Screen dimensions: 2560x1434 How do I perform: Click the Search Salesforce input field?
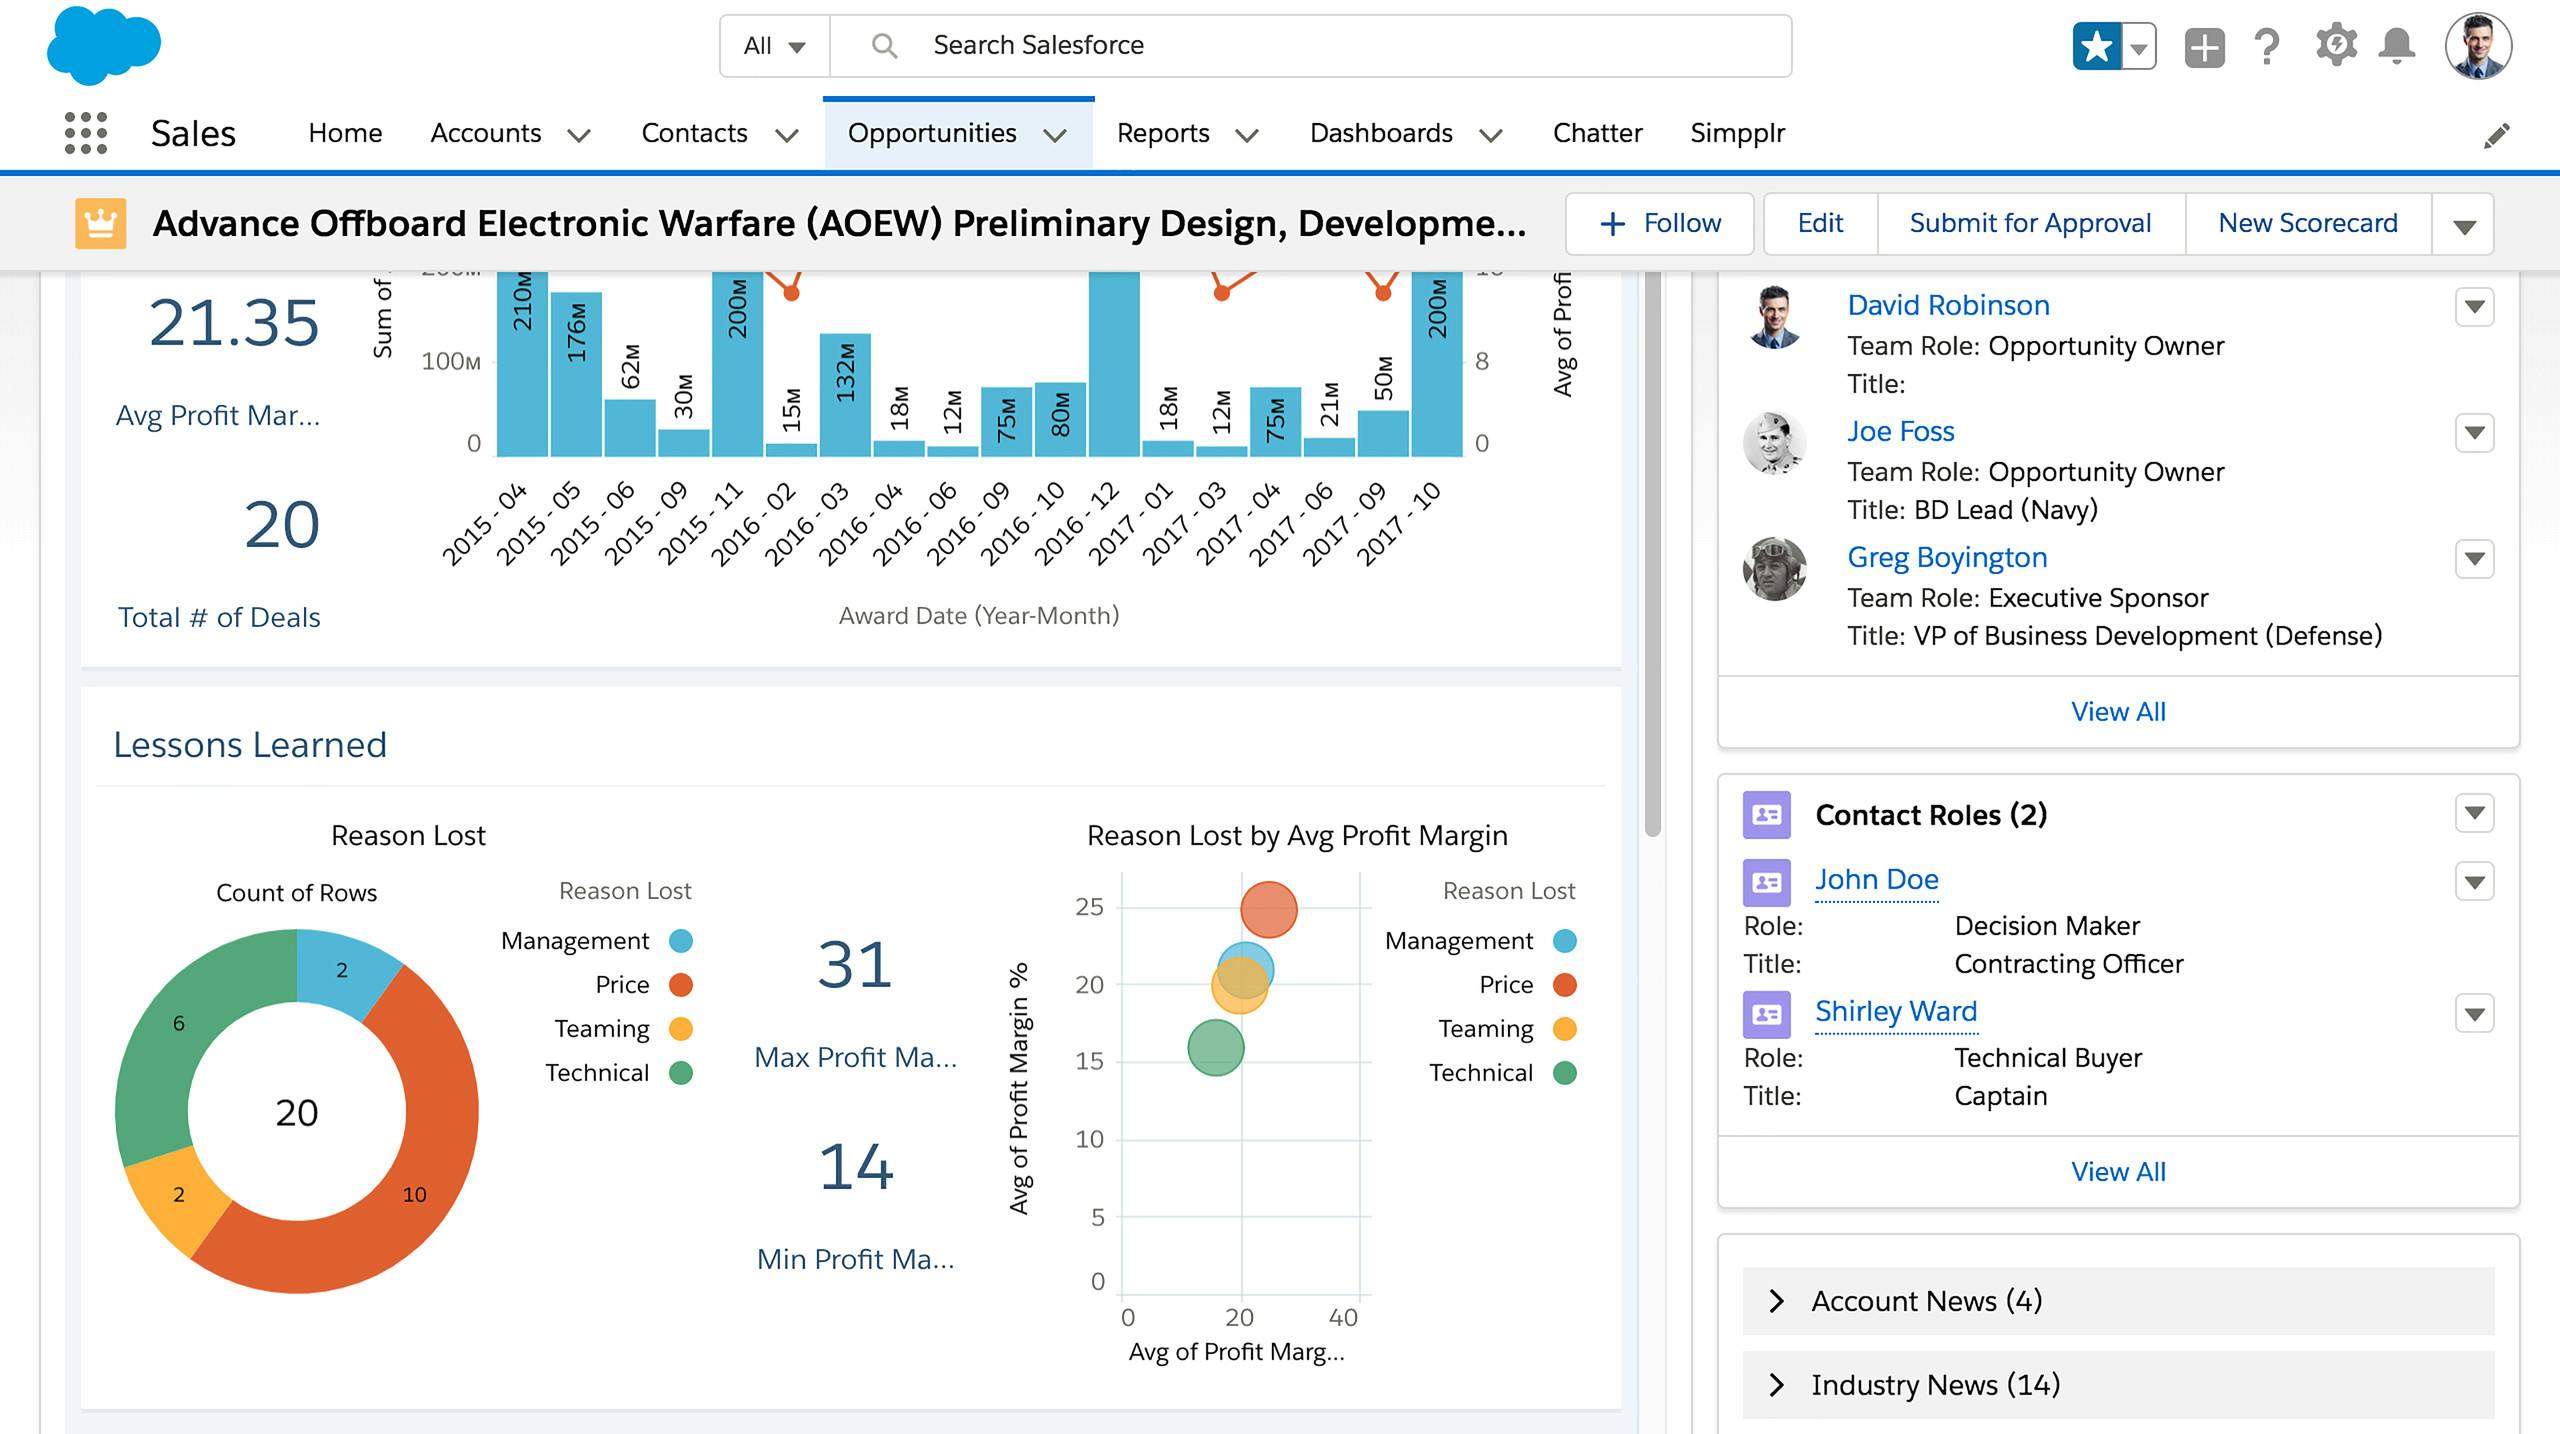tap(1310, 46)
